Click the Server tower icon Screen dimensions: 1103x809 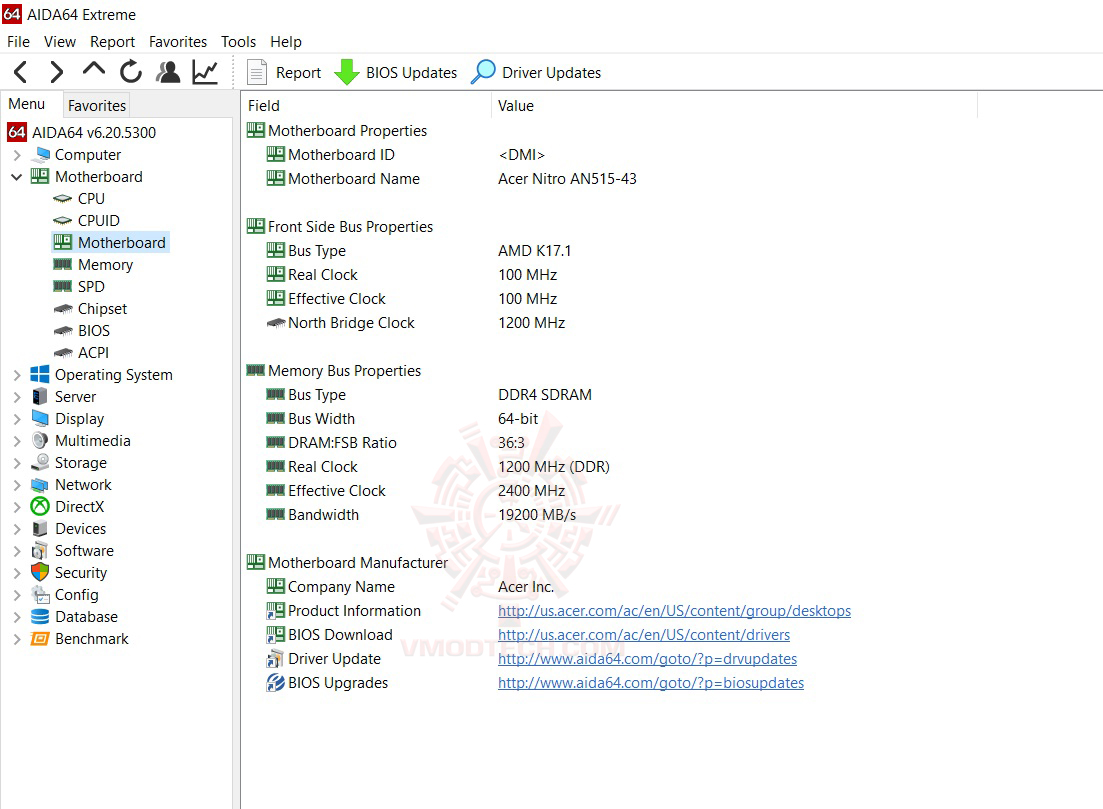[40, 397]
